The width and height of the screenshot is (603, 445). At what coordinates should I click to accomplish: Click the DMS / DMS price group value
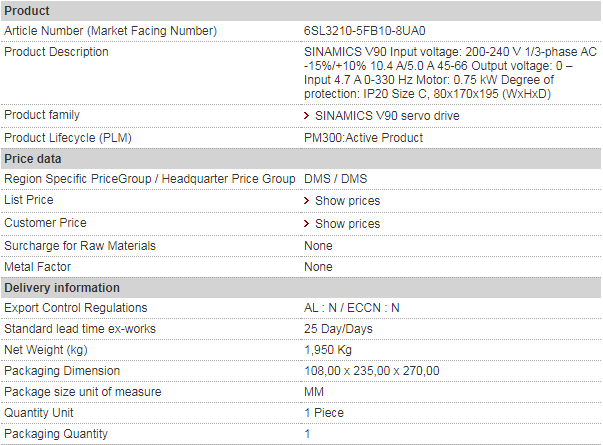pos(335,179)
